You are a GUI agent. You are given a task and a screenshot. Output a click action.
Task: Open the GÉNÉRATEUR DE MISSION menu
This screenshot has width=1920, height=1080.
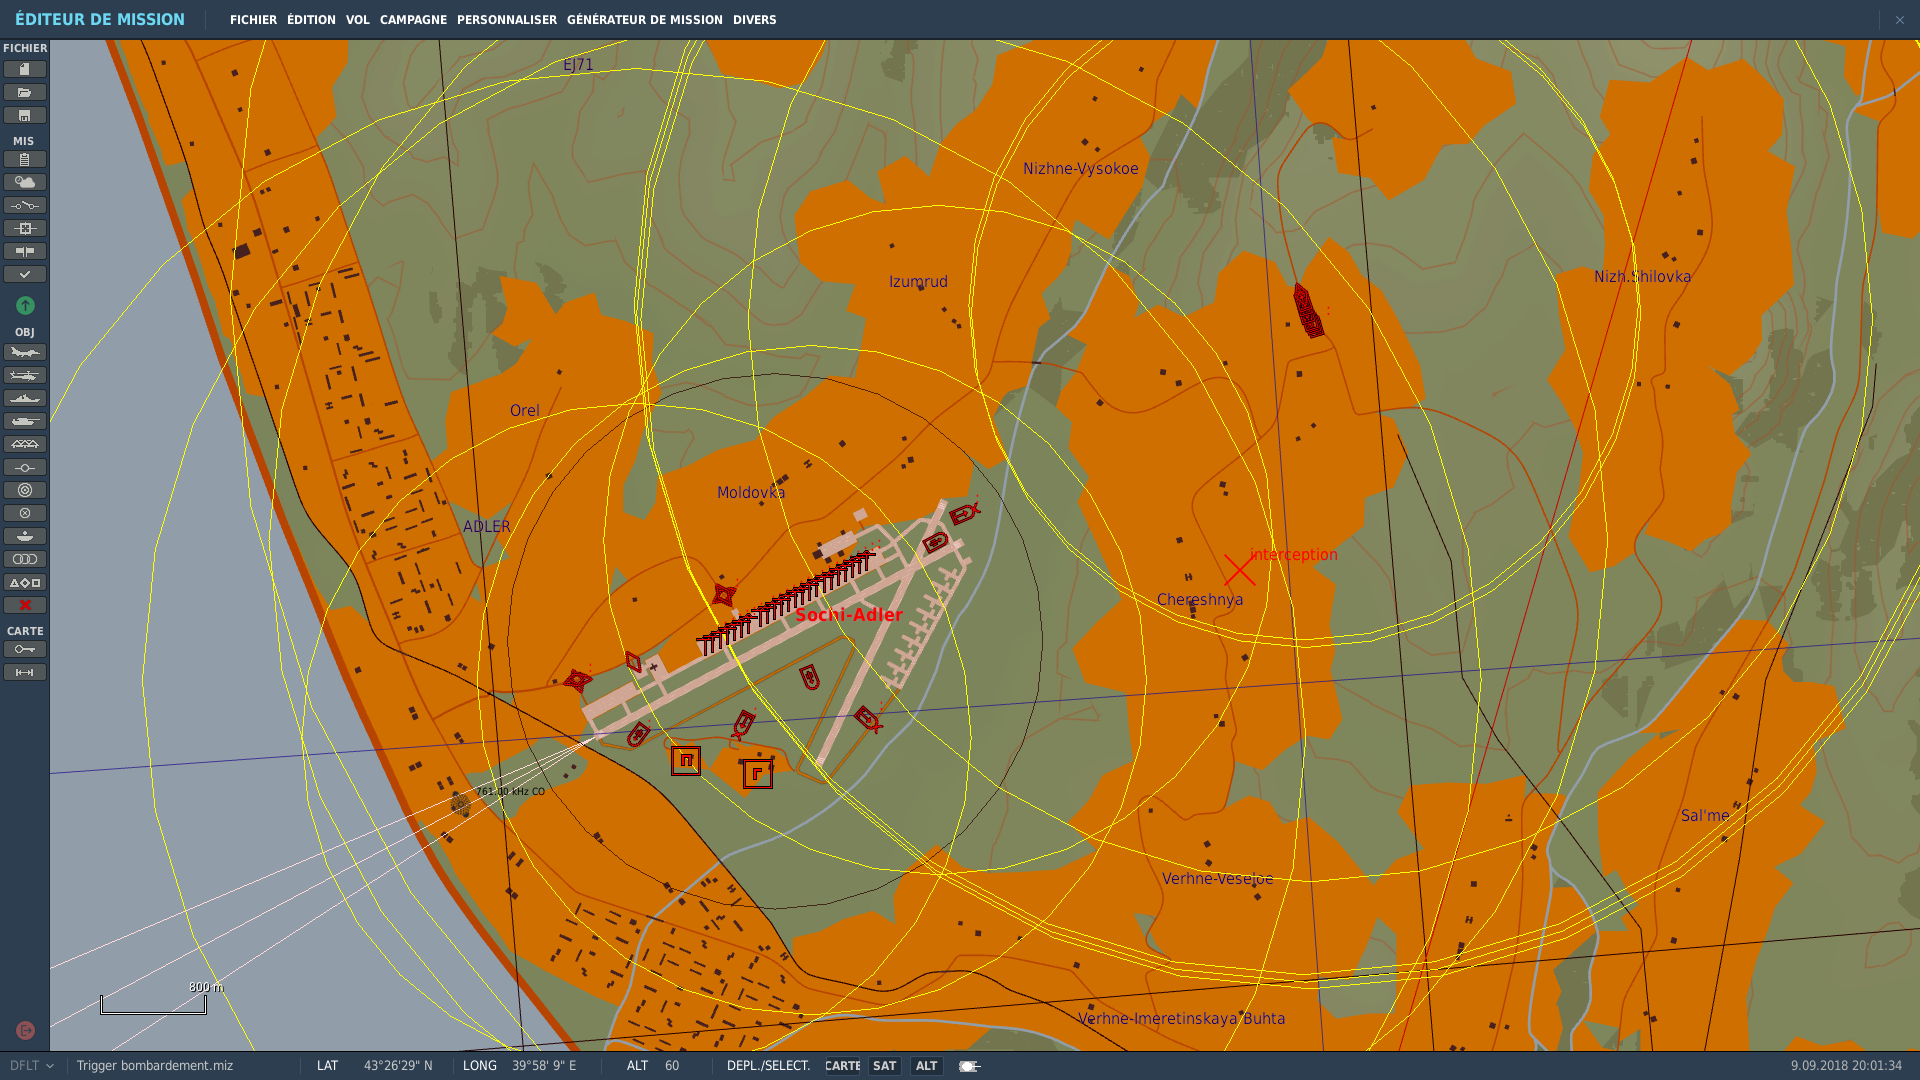coord(645,20)
